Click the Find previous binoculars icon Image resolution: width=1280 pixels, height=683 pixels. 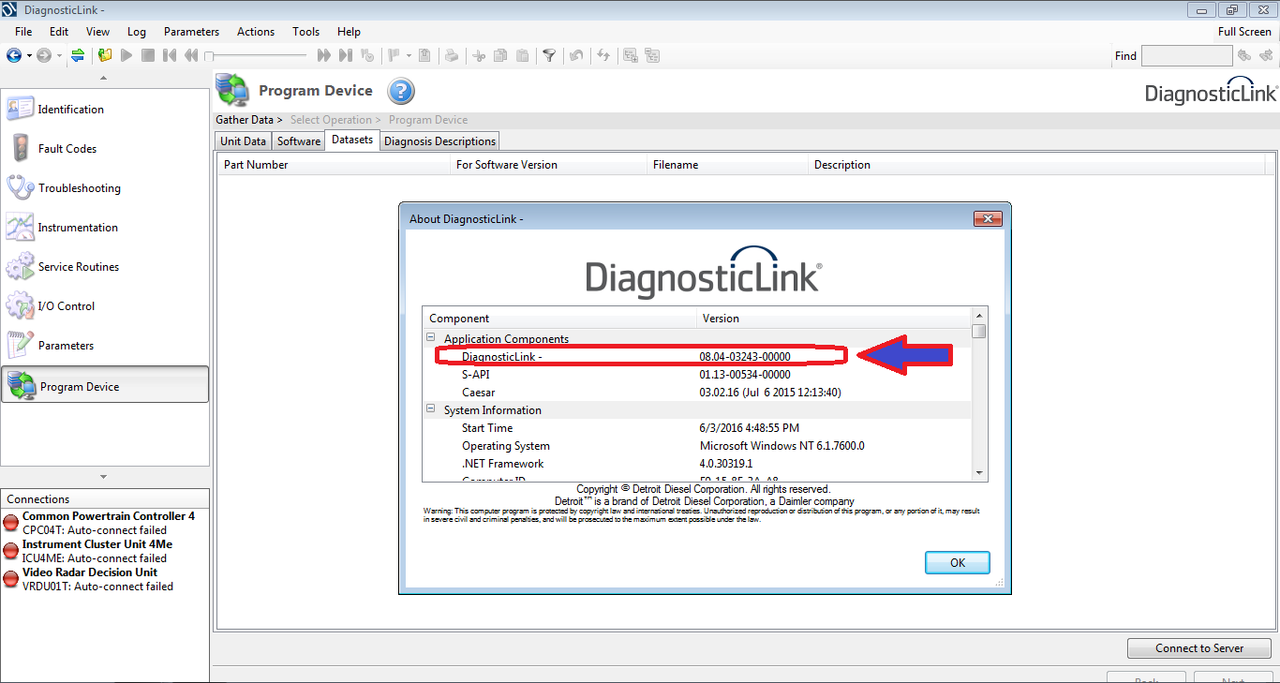tap(1245, 56)
